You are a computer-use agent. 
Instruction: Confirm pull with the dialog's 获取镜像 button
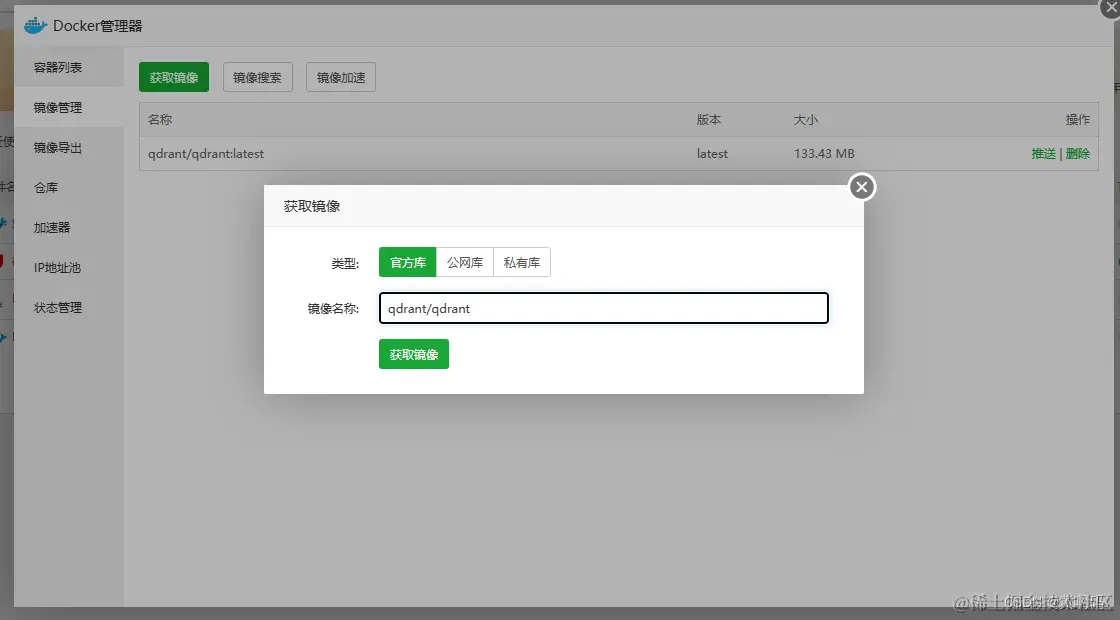(413, 353)
